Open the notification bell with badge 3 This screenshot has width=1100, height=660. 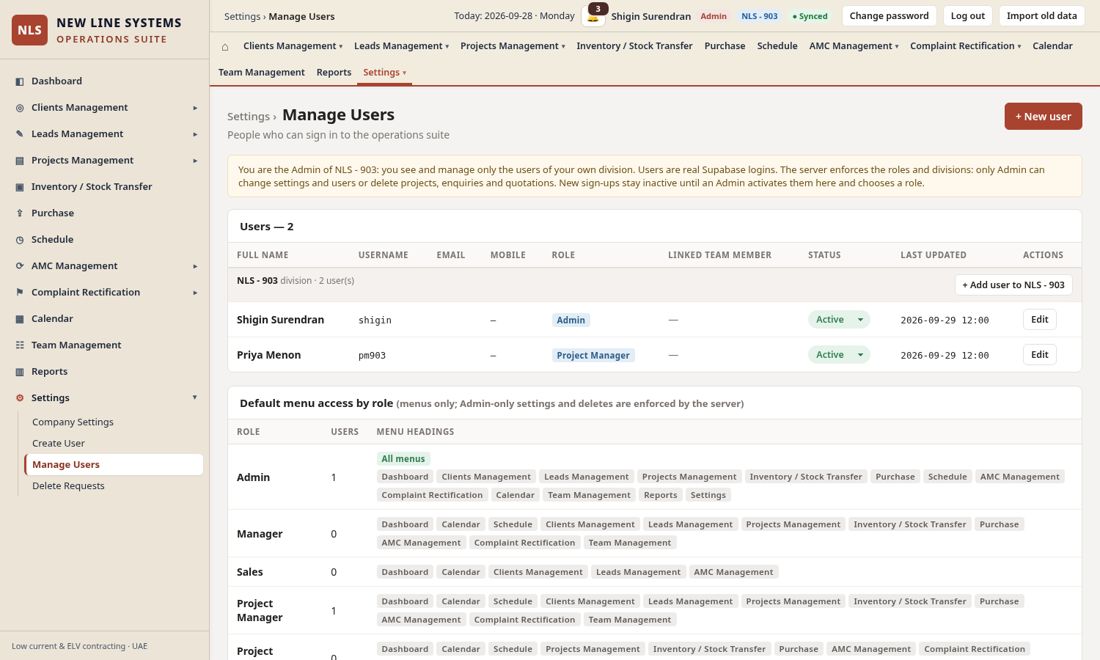(x=593, y=15)
